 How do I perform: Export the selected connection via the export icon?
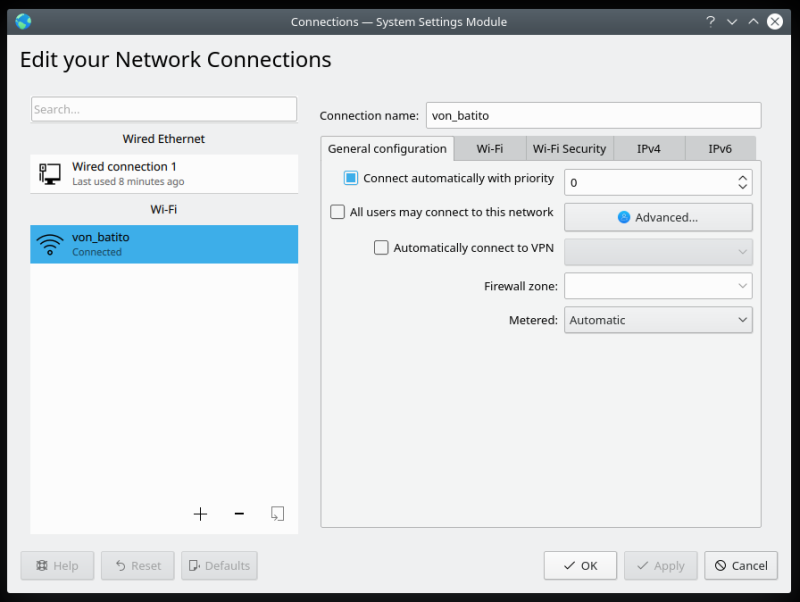(x=277, y=513)
